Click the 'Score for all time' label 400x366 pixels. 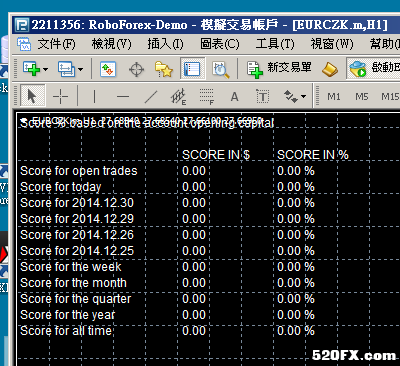(x=66, y=331)
